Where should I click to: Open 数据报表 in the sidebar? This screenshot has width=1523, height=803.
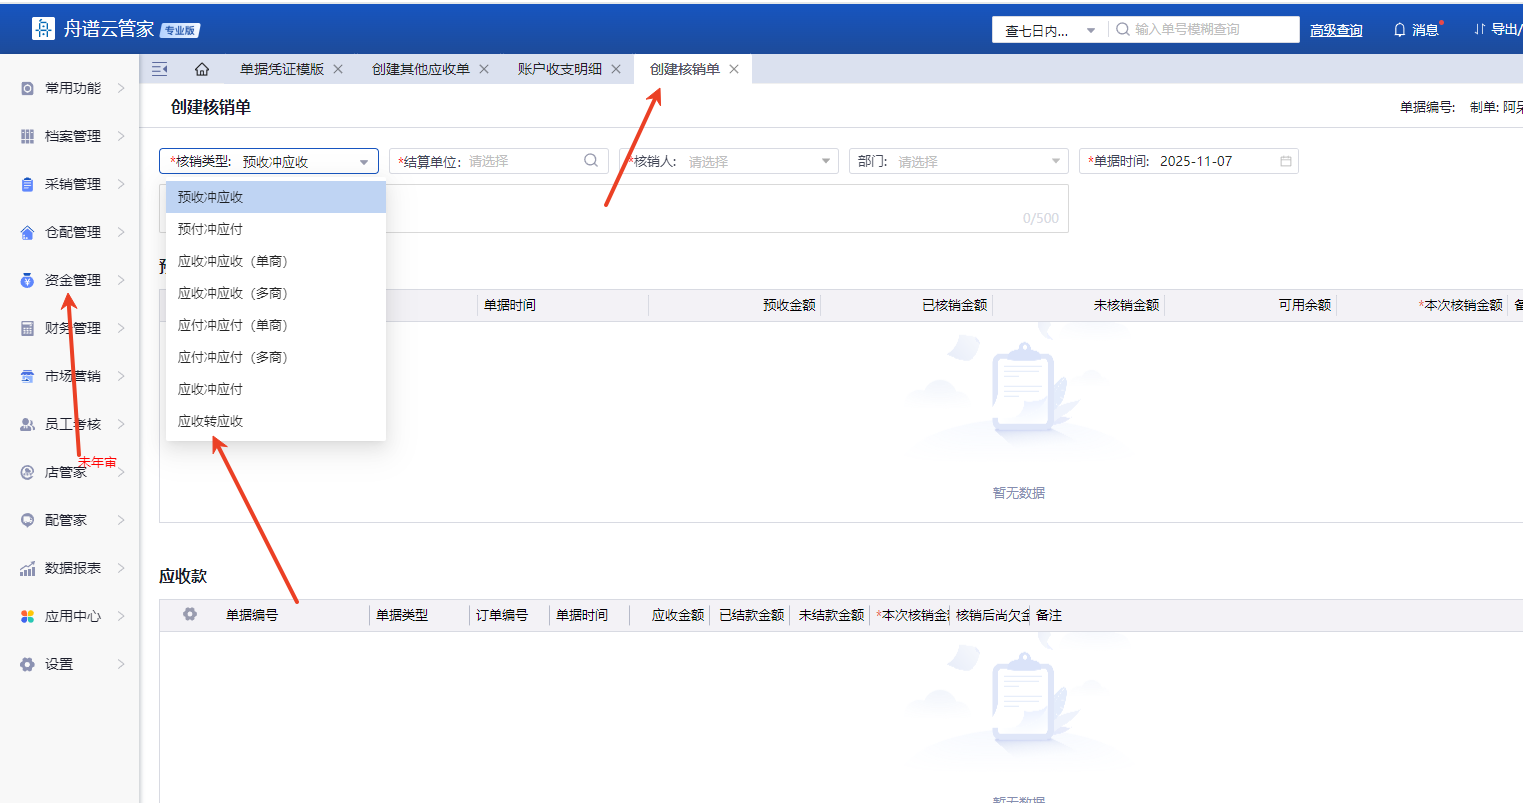pyautogui.click(x=72, y=568)
